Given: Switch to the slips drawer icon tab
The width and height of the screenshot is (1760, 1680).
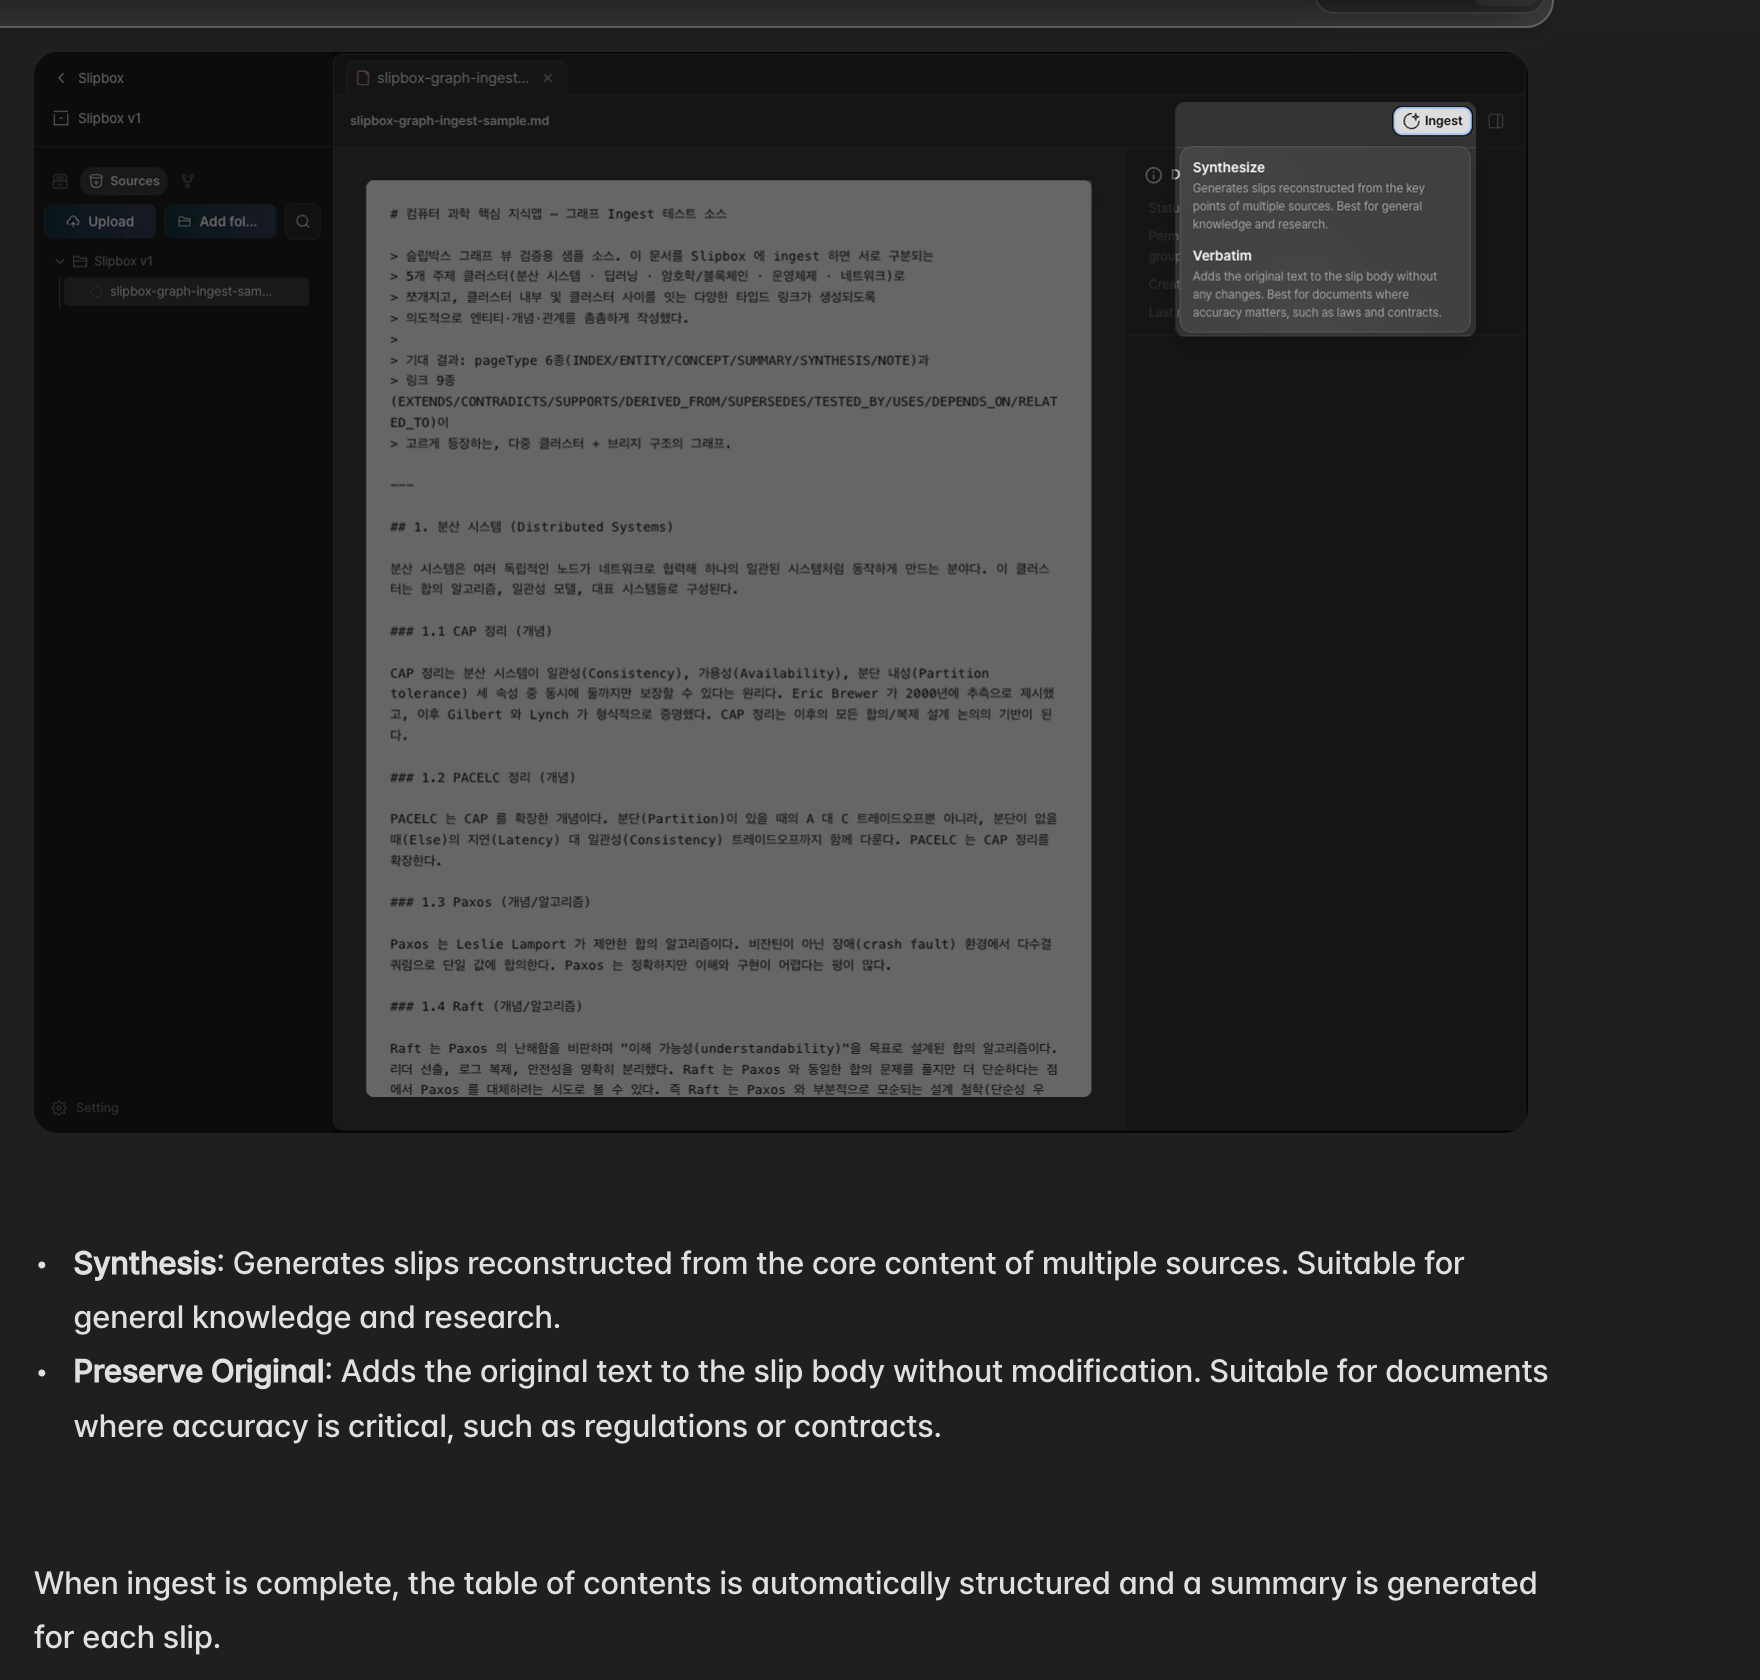Looking at the screenshot, I should coord(60,181).
